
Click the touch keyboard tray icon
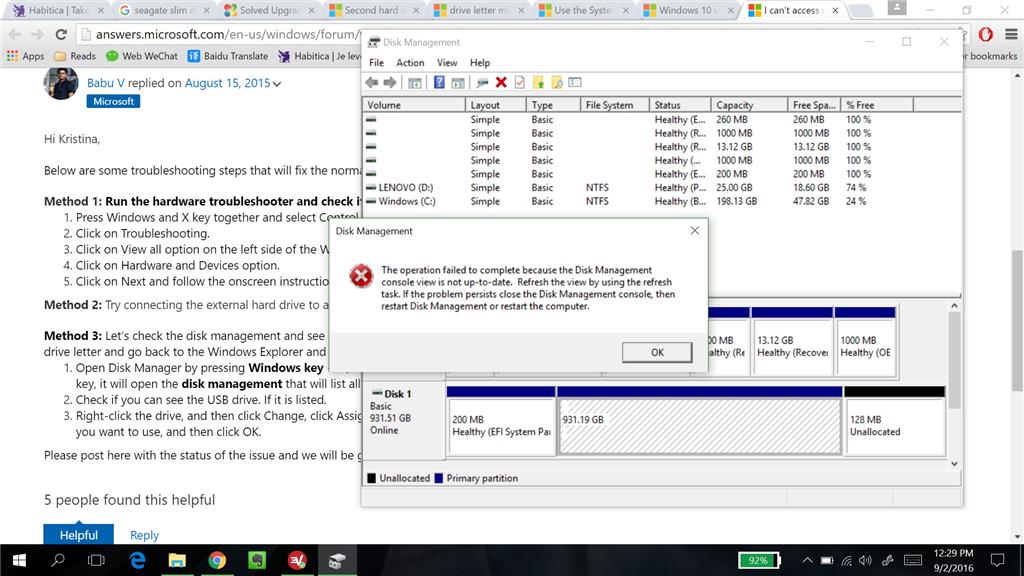tap(913, 560)
